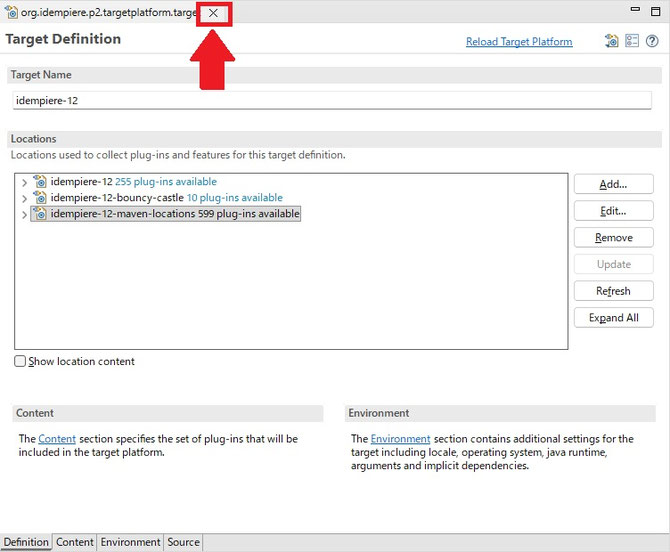The height and width of the screenshot is (552, 670).
Task: Click the Target Name field containing idempiere-12
Action: click(x=332, y=100)
